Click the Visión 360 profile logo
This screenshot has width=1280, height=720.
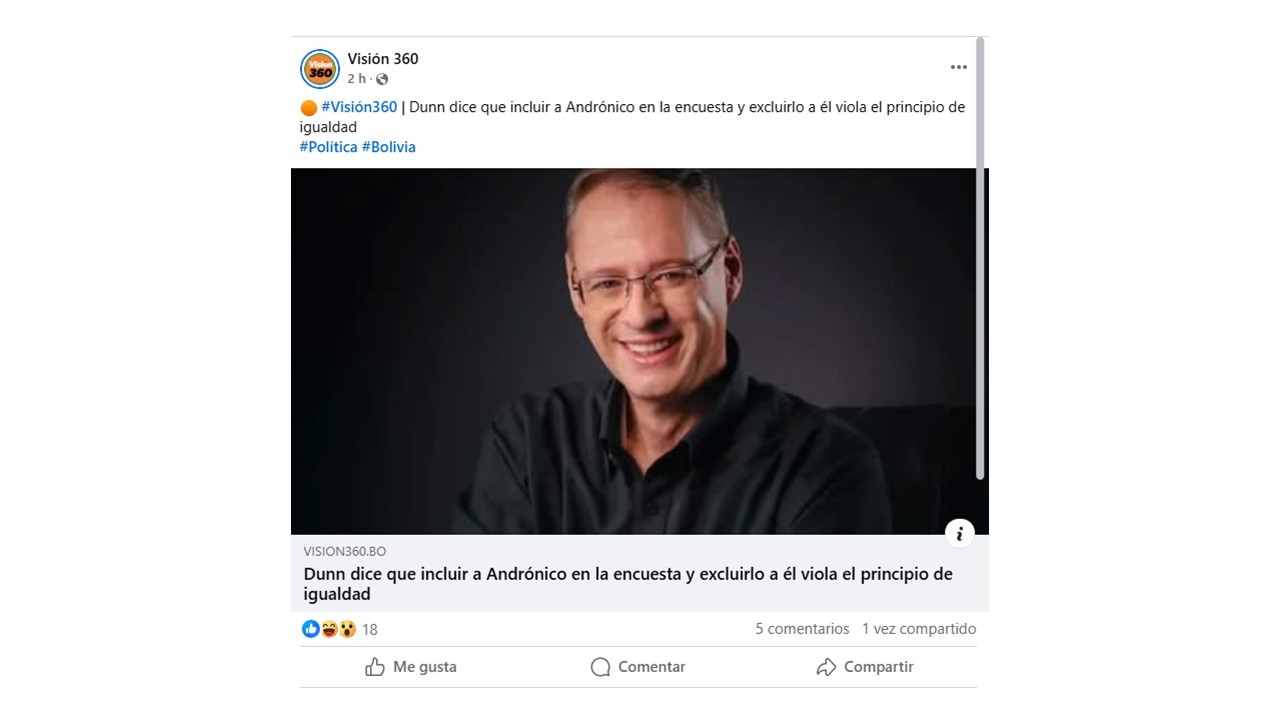tap(320, 69)
